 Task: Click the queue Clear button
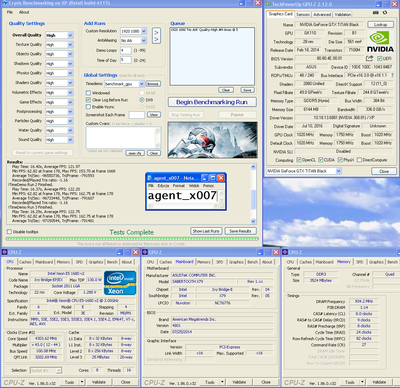pyautogui.click(x=226, y=90)
